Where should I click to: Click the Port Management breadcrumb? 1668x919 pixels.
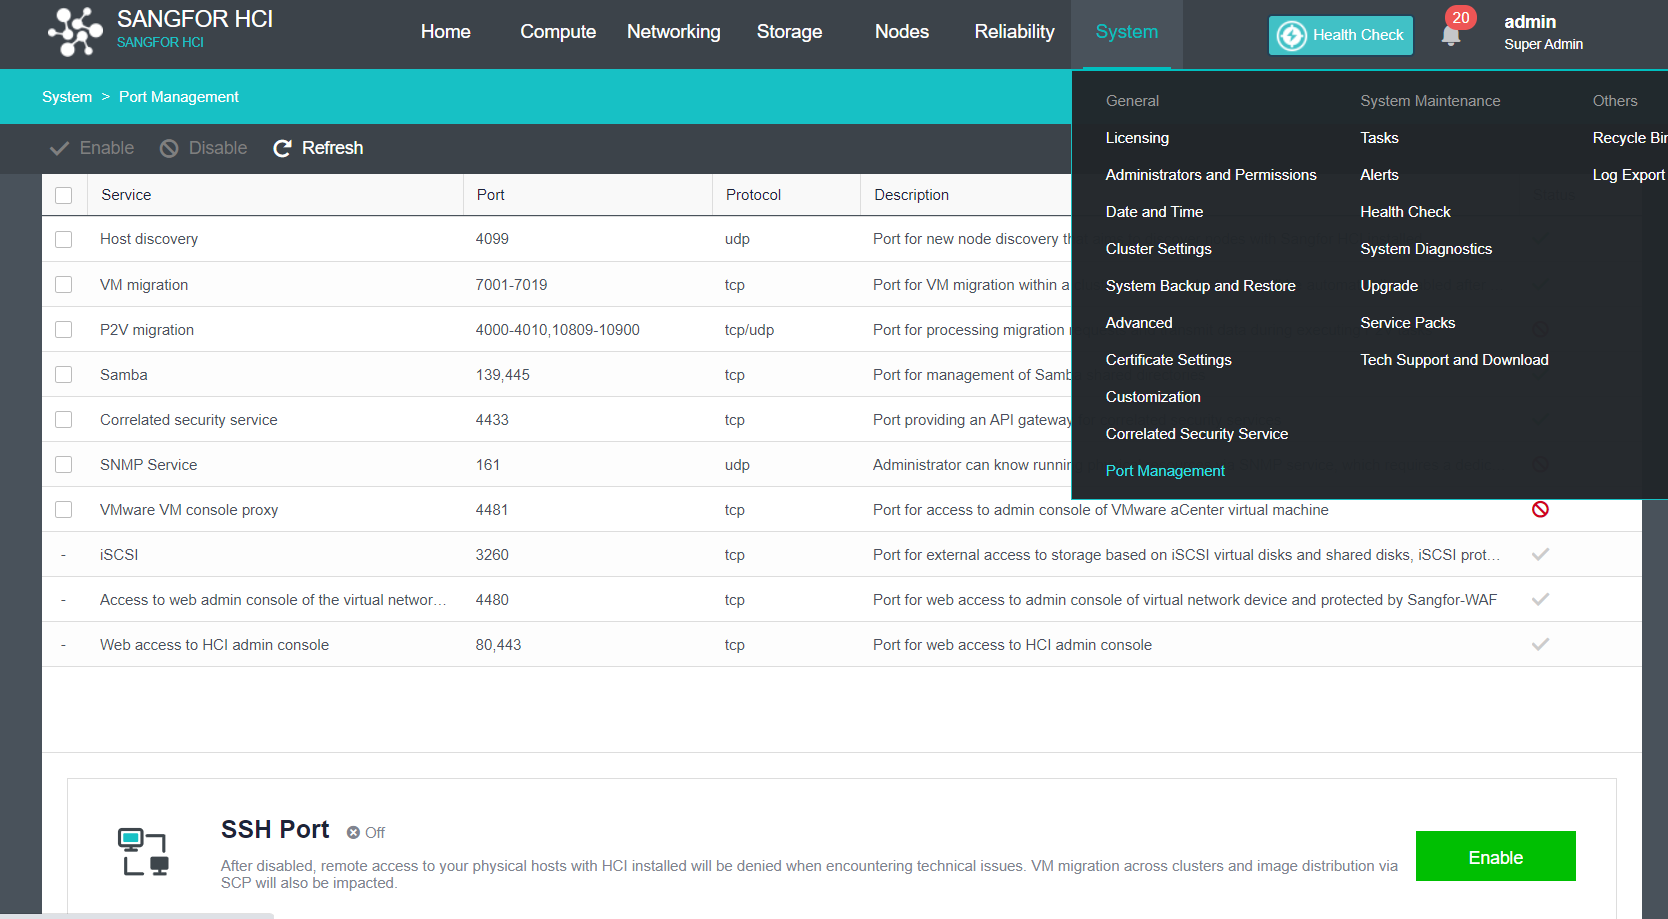click(x=179, y=97)
